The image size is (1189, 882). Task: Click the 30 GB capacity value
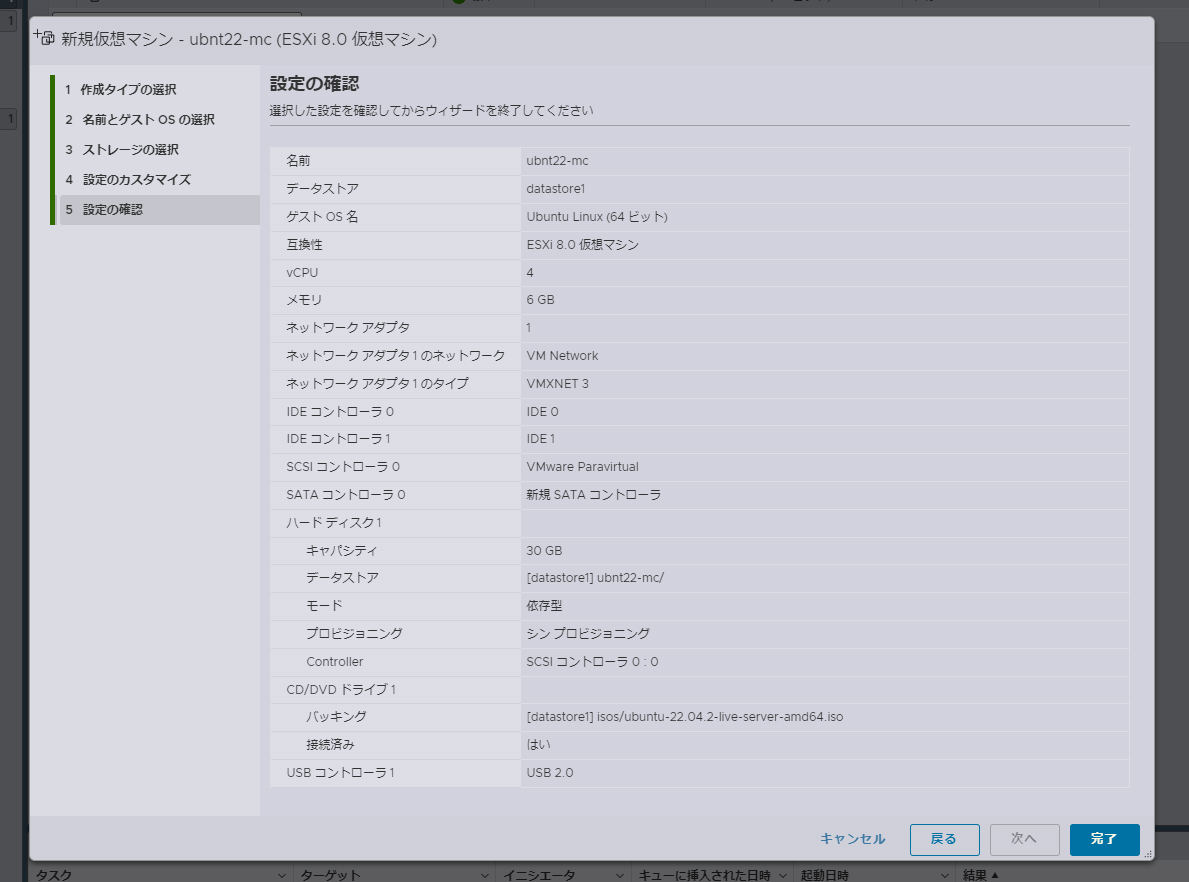pyautogui.click(x=544, y=551)
